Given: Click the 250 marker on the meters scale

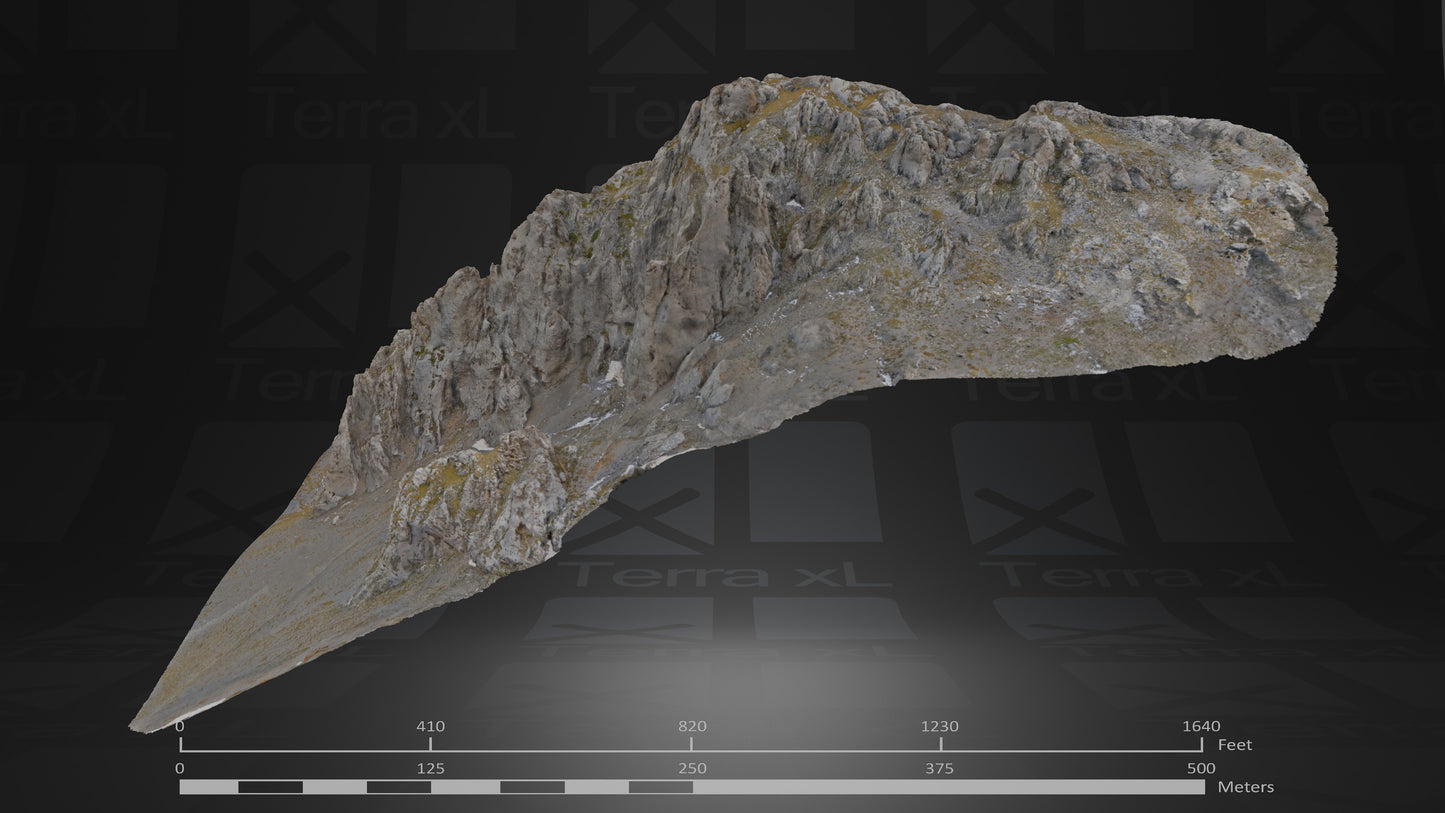Looking at the screenshot, I should pos(693,769).
